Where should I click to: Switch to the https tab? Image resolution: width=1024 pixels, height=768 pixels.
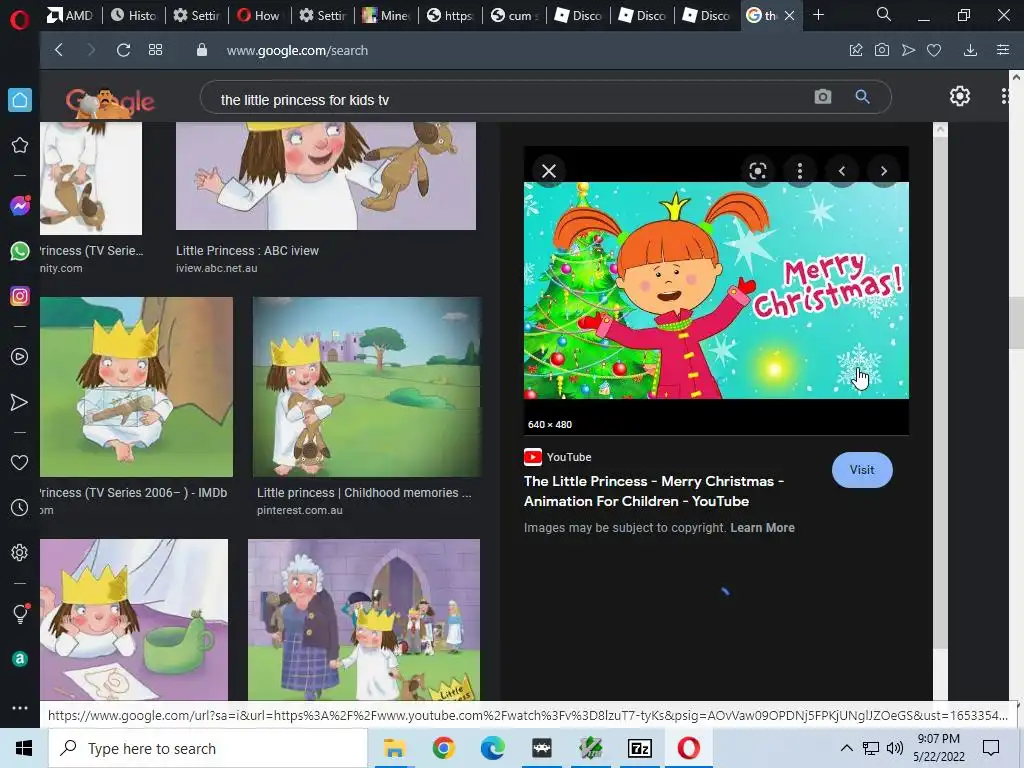[x=450, y=15]
